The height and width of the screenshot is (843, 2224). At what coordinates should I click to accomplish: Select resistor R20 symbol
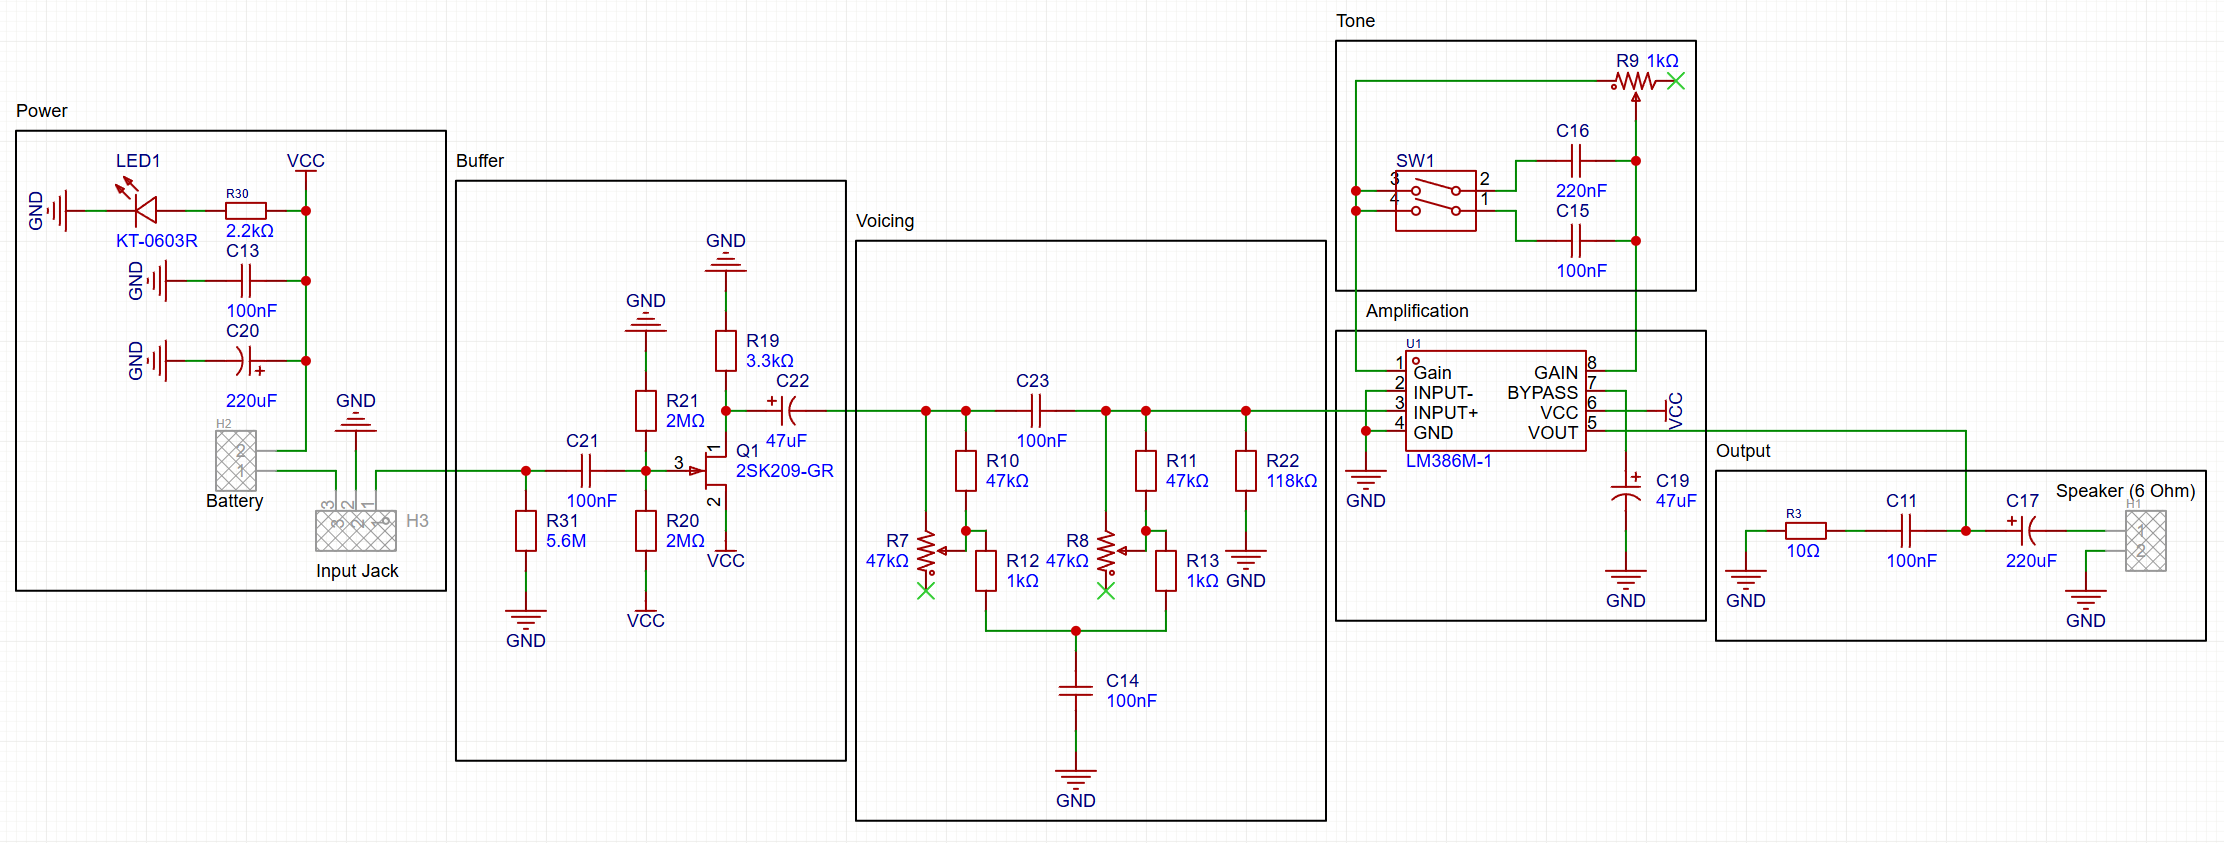point(646,531)
